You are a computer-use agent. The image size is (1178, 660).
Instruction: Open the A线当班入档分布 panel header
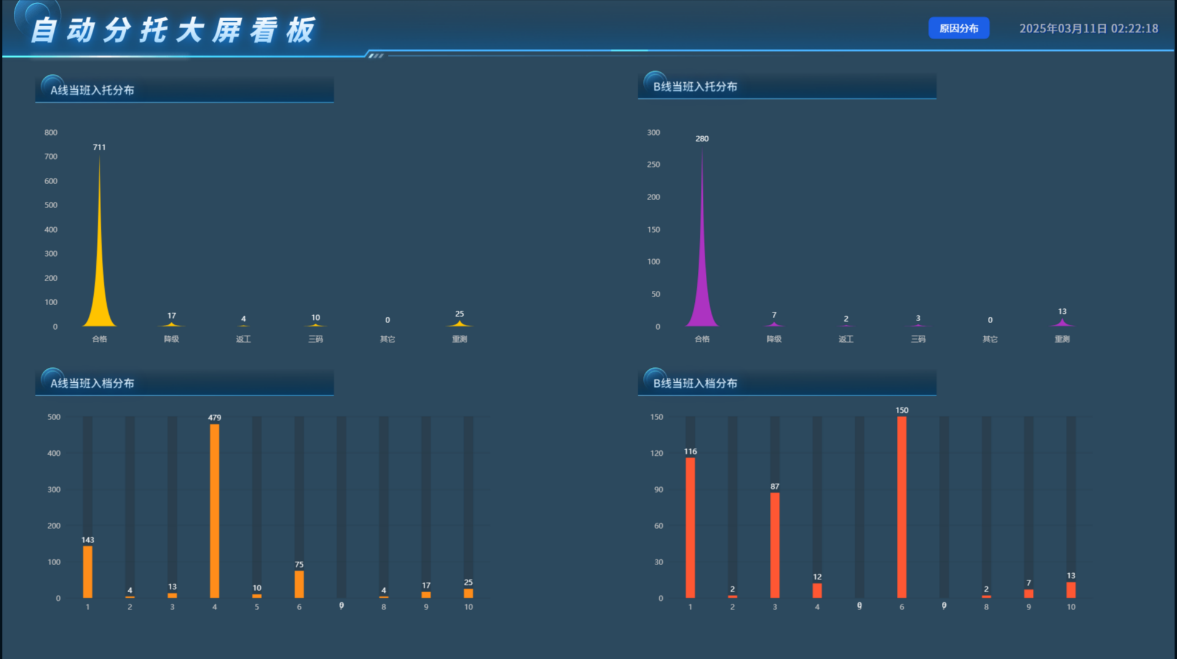tap(184, 382)
